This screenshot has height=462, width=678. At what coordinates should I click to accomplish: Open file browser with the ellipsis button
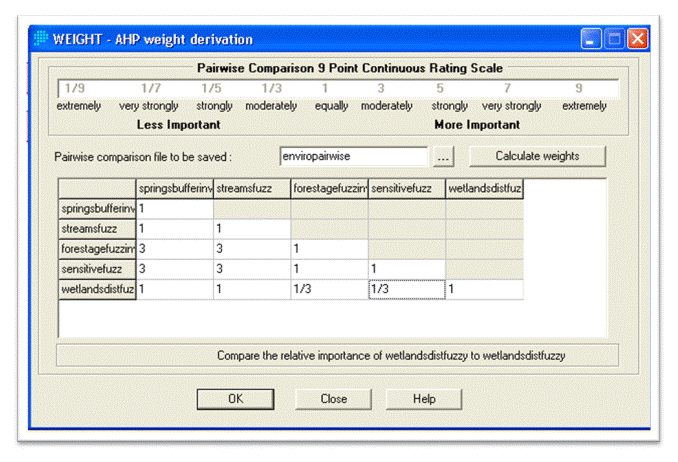[445, 157]
